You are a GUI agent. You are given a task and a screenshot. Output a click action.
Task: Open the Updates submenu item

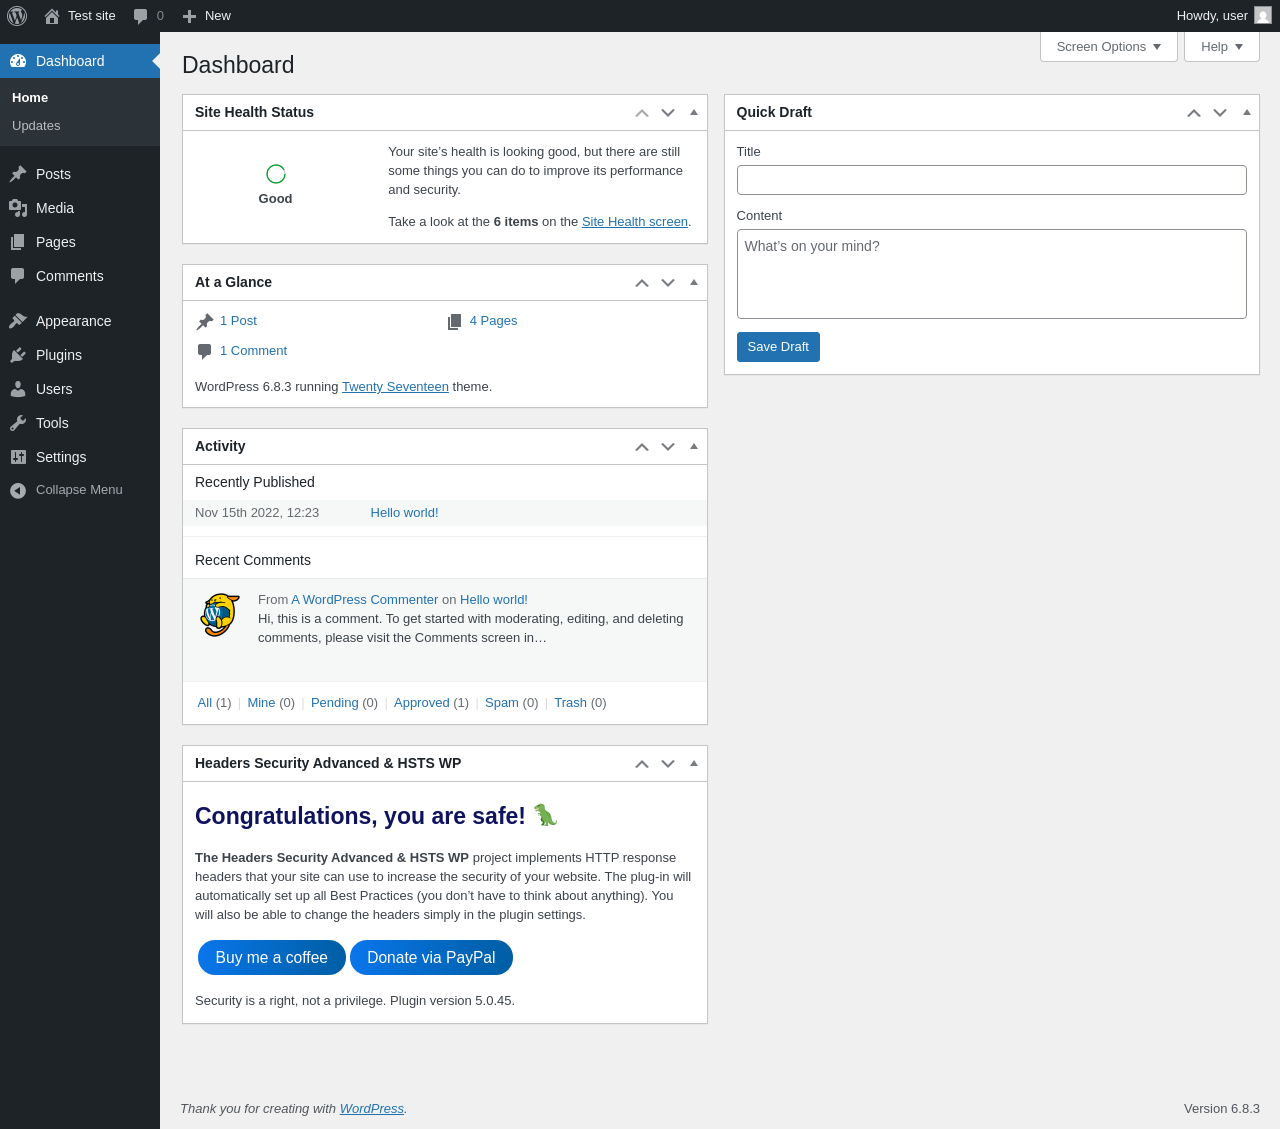pyautogui.click(x=36, y=126)
